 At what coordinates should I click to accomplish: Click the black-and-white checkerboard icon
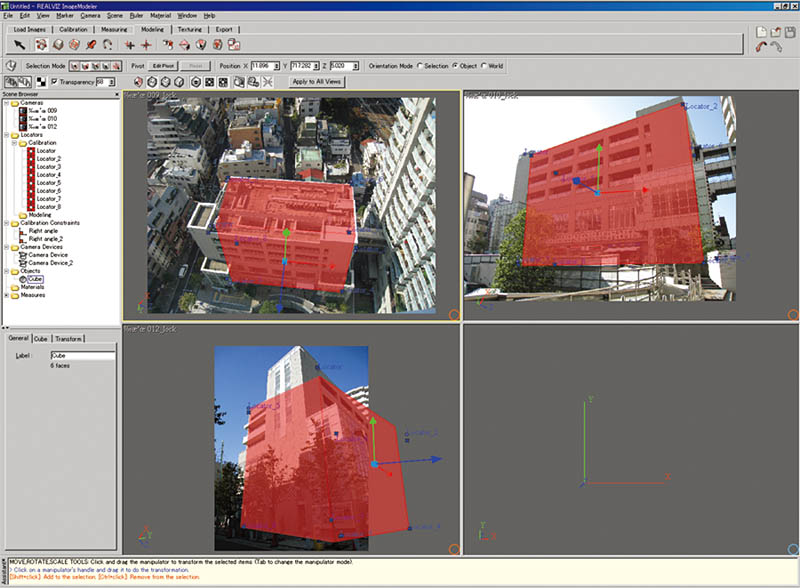click(41, 82)
